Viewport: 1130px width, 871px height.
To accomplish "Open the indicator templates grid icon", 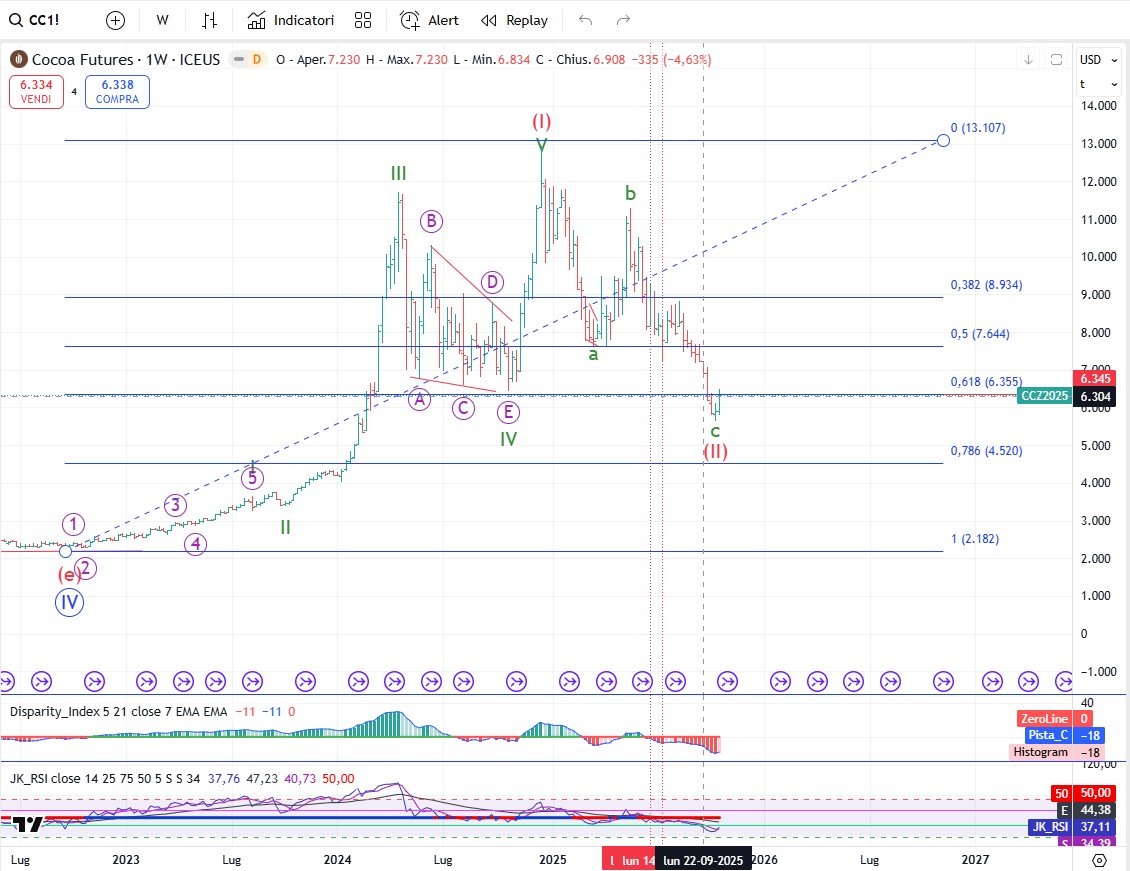I will pos(363,20).
